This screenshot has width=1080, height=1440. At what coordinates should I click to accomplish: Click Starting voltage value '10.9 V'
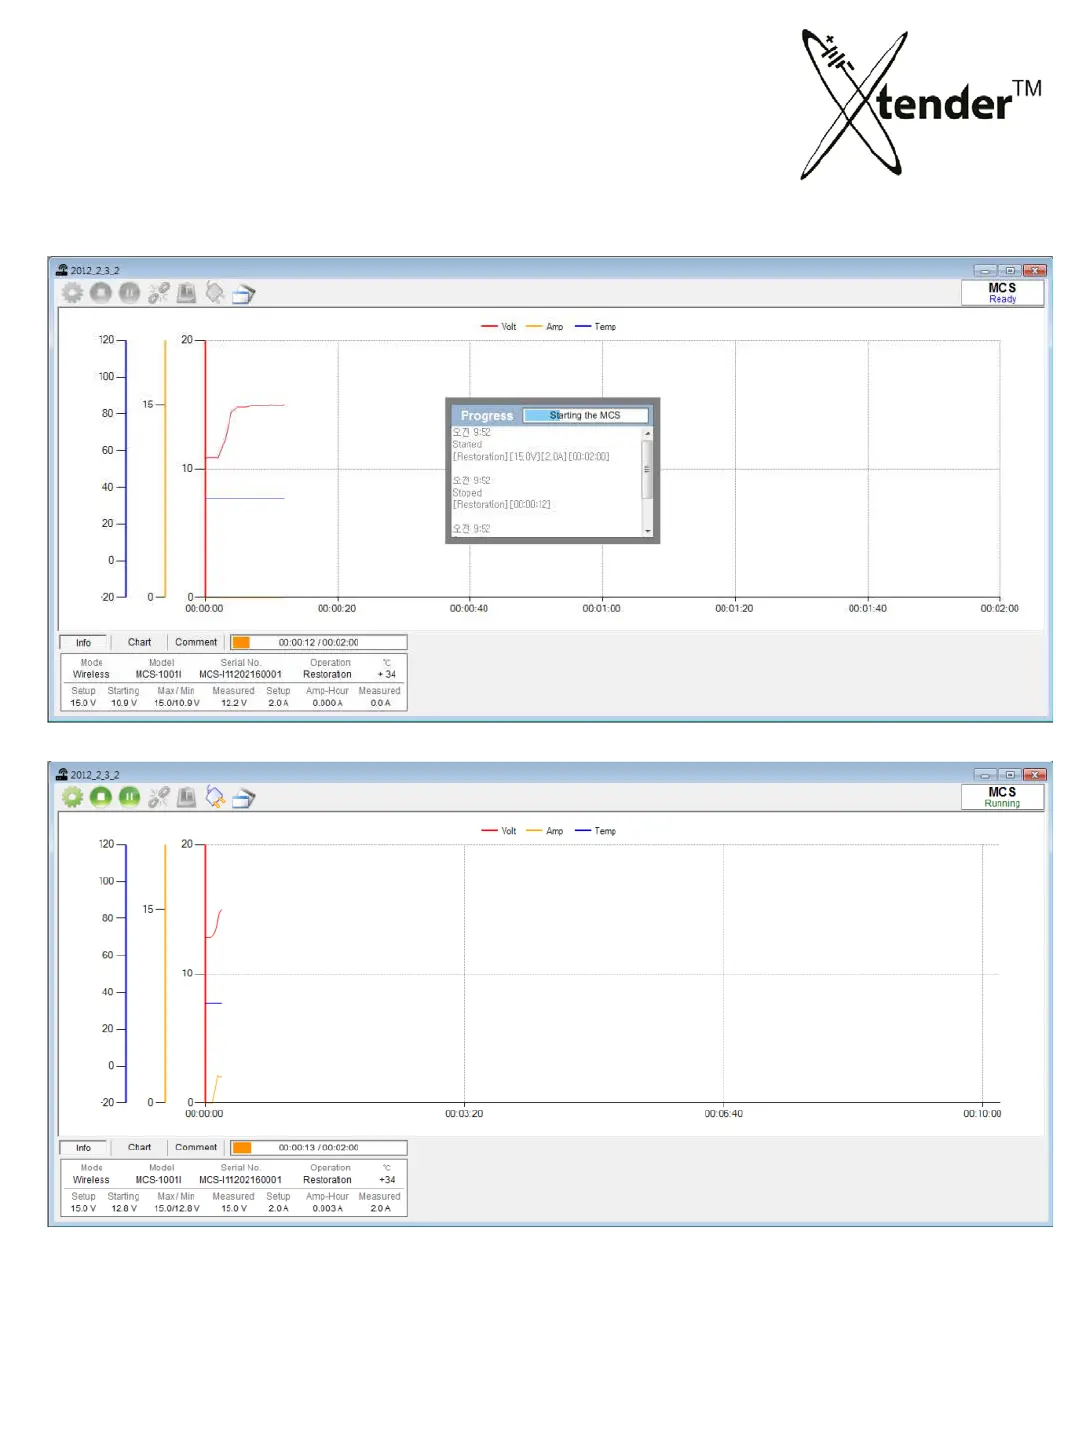(124, 703)
